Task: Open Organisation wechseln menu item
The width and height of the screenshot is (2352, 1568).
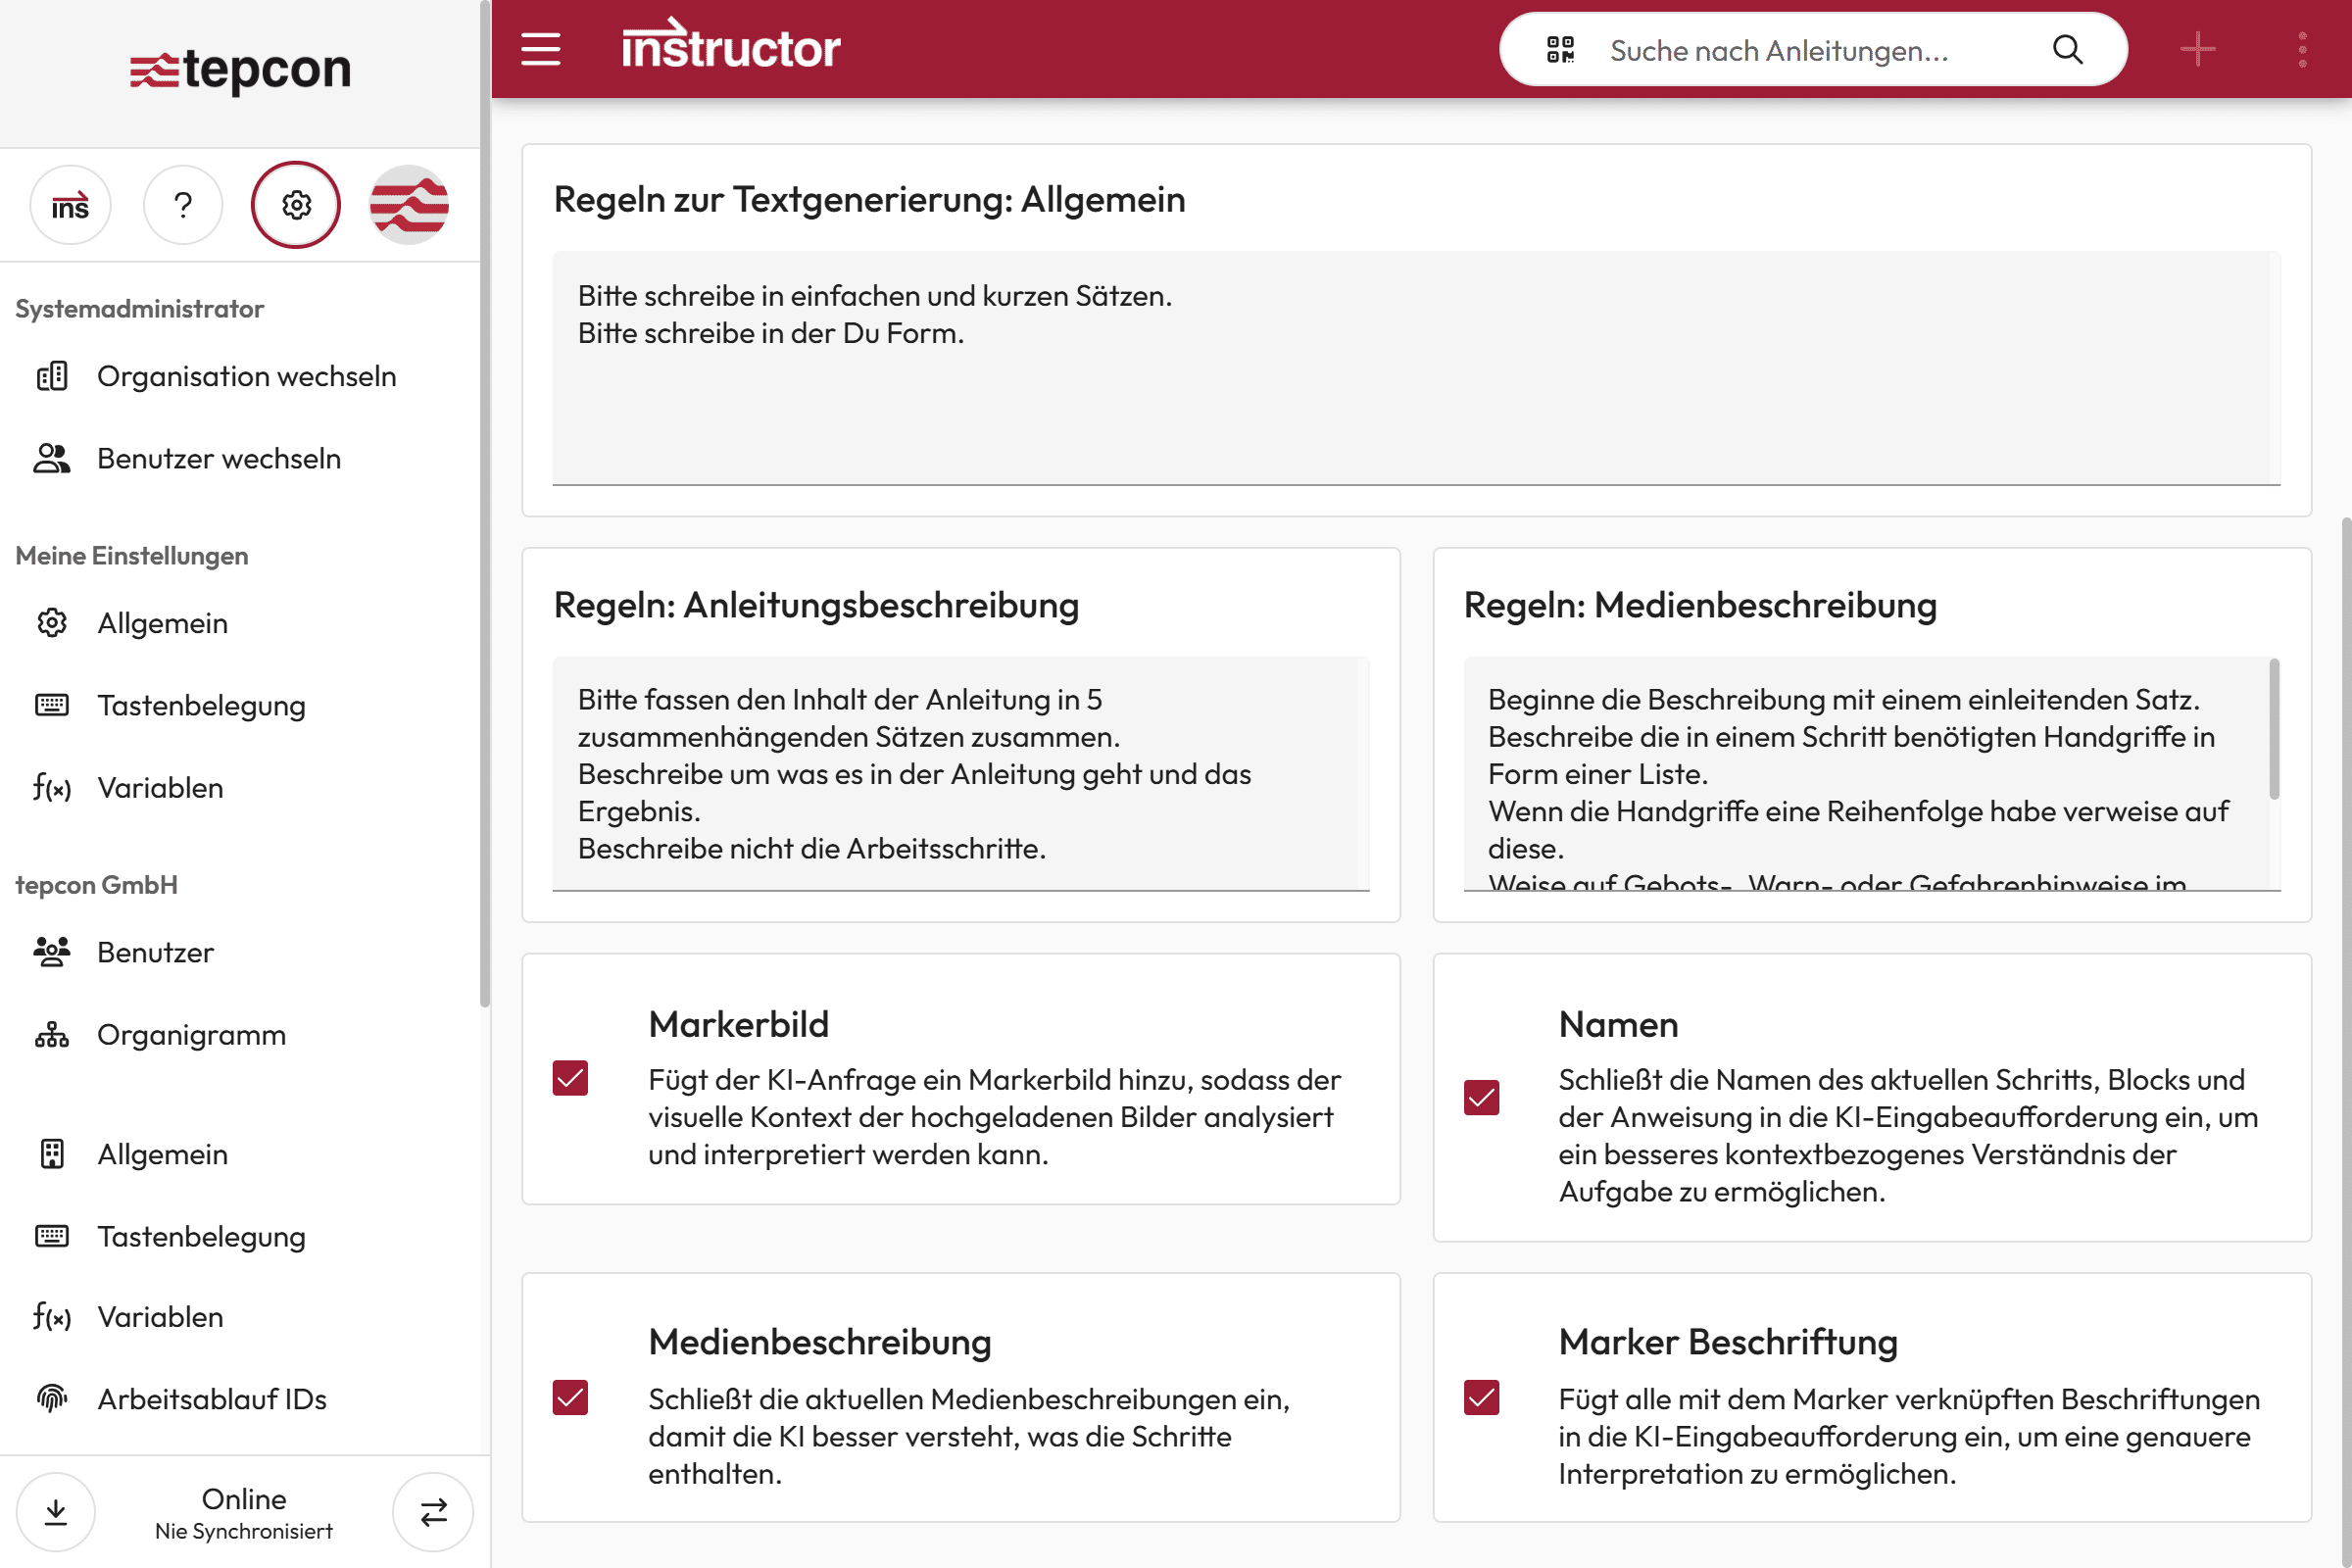Action: coord(246,376)
